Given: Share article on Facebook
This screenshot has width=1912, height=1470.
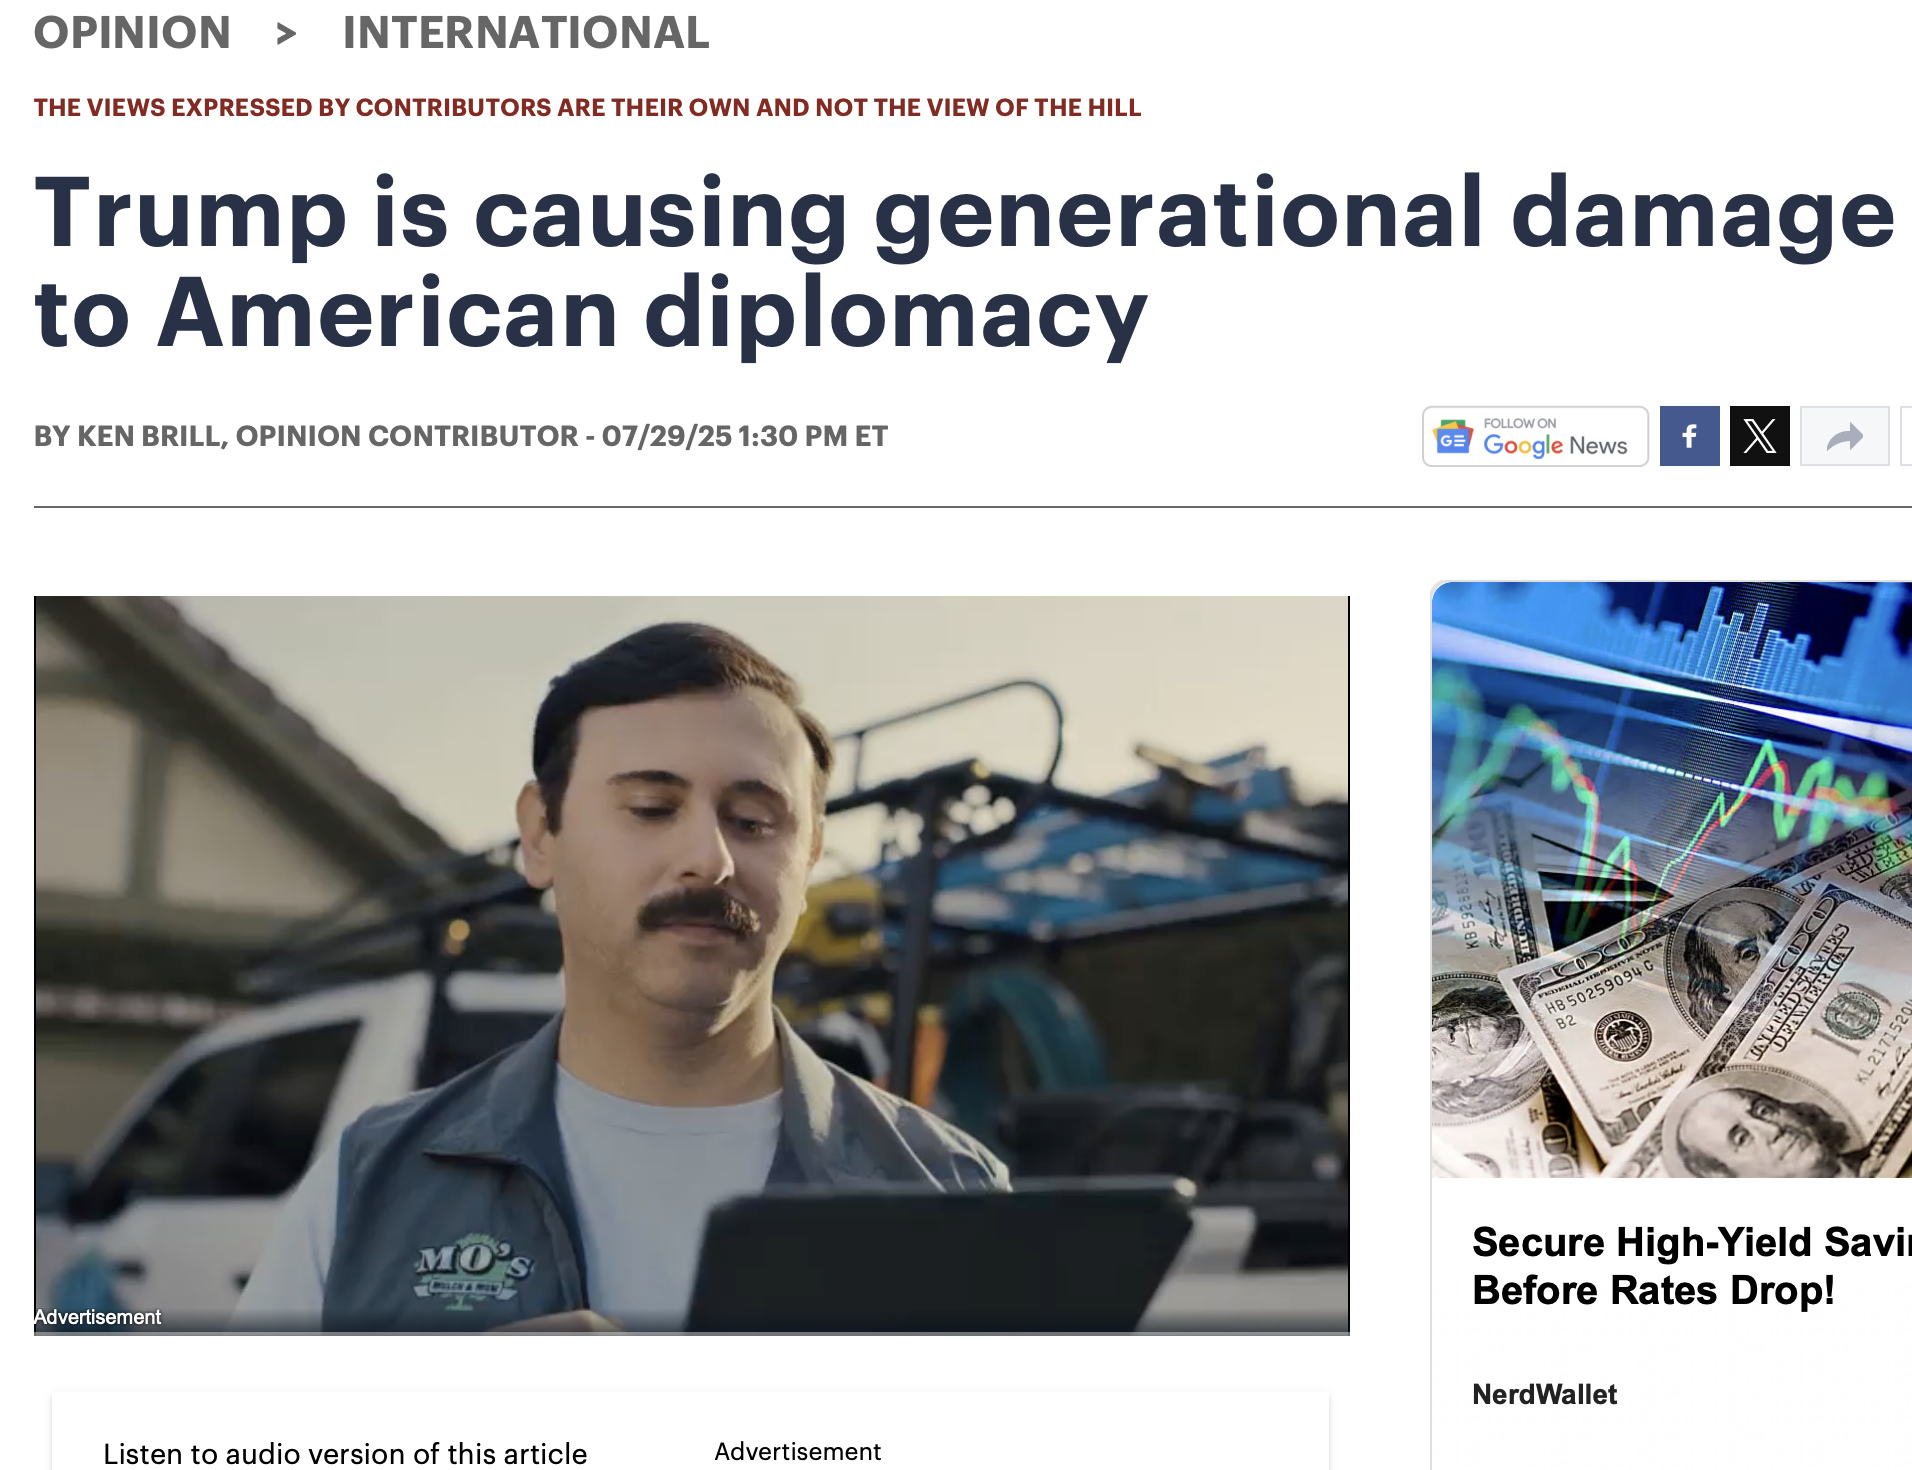Looking at the screenshot, I should pyautogui.click(x=1690, y=436).
